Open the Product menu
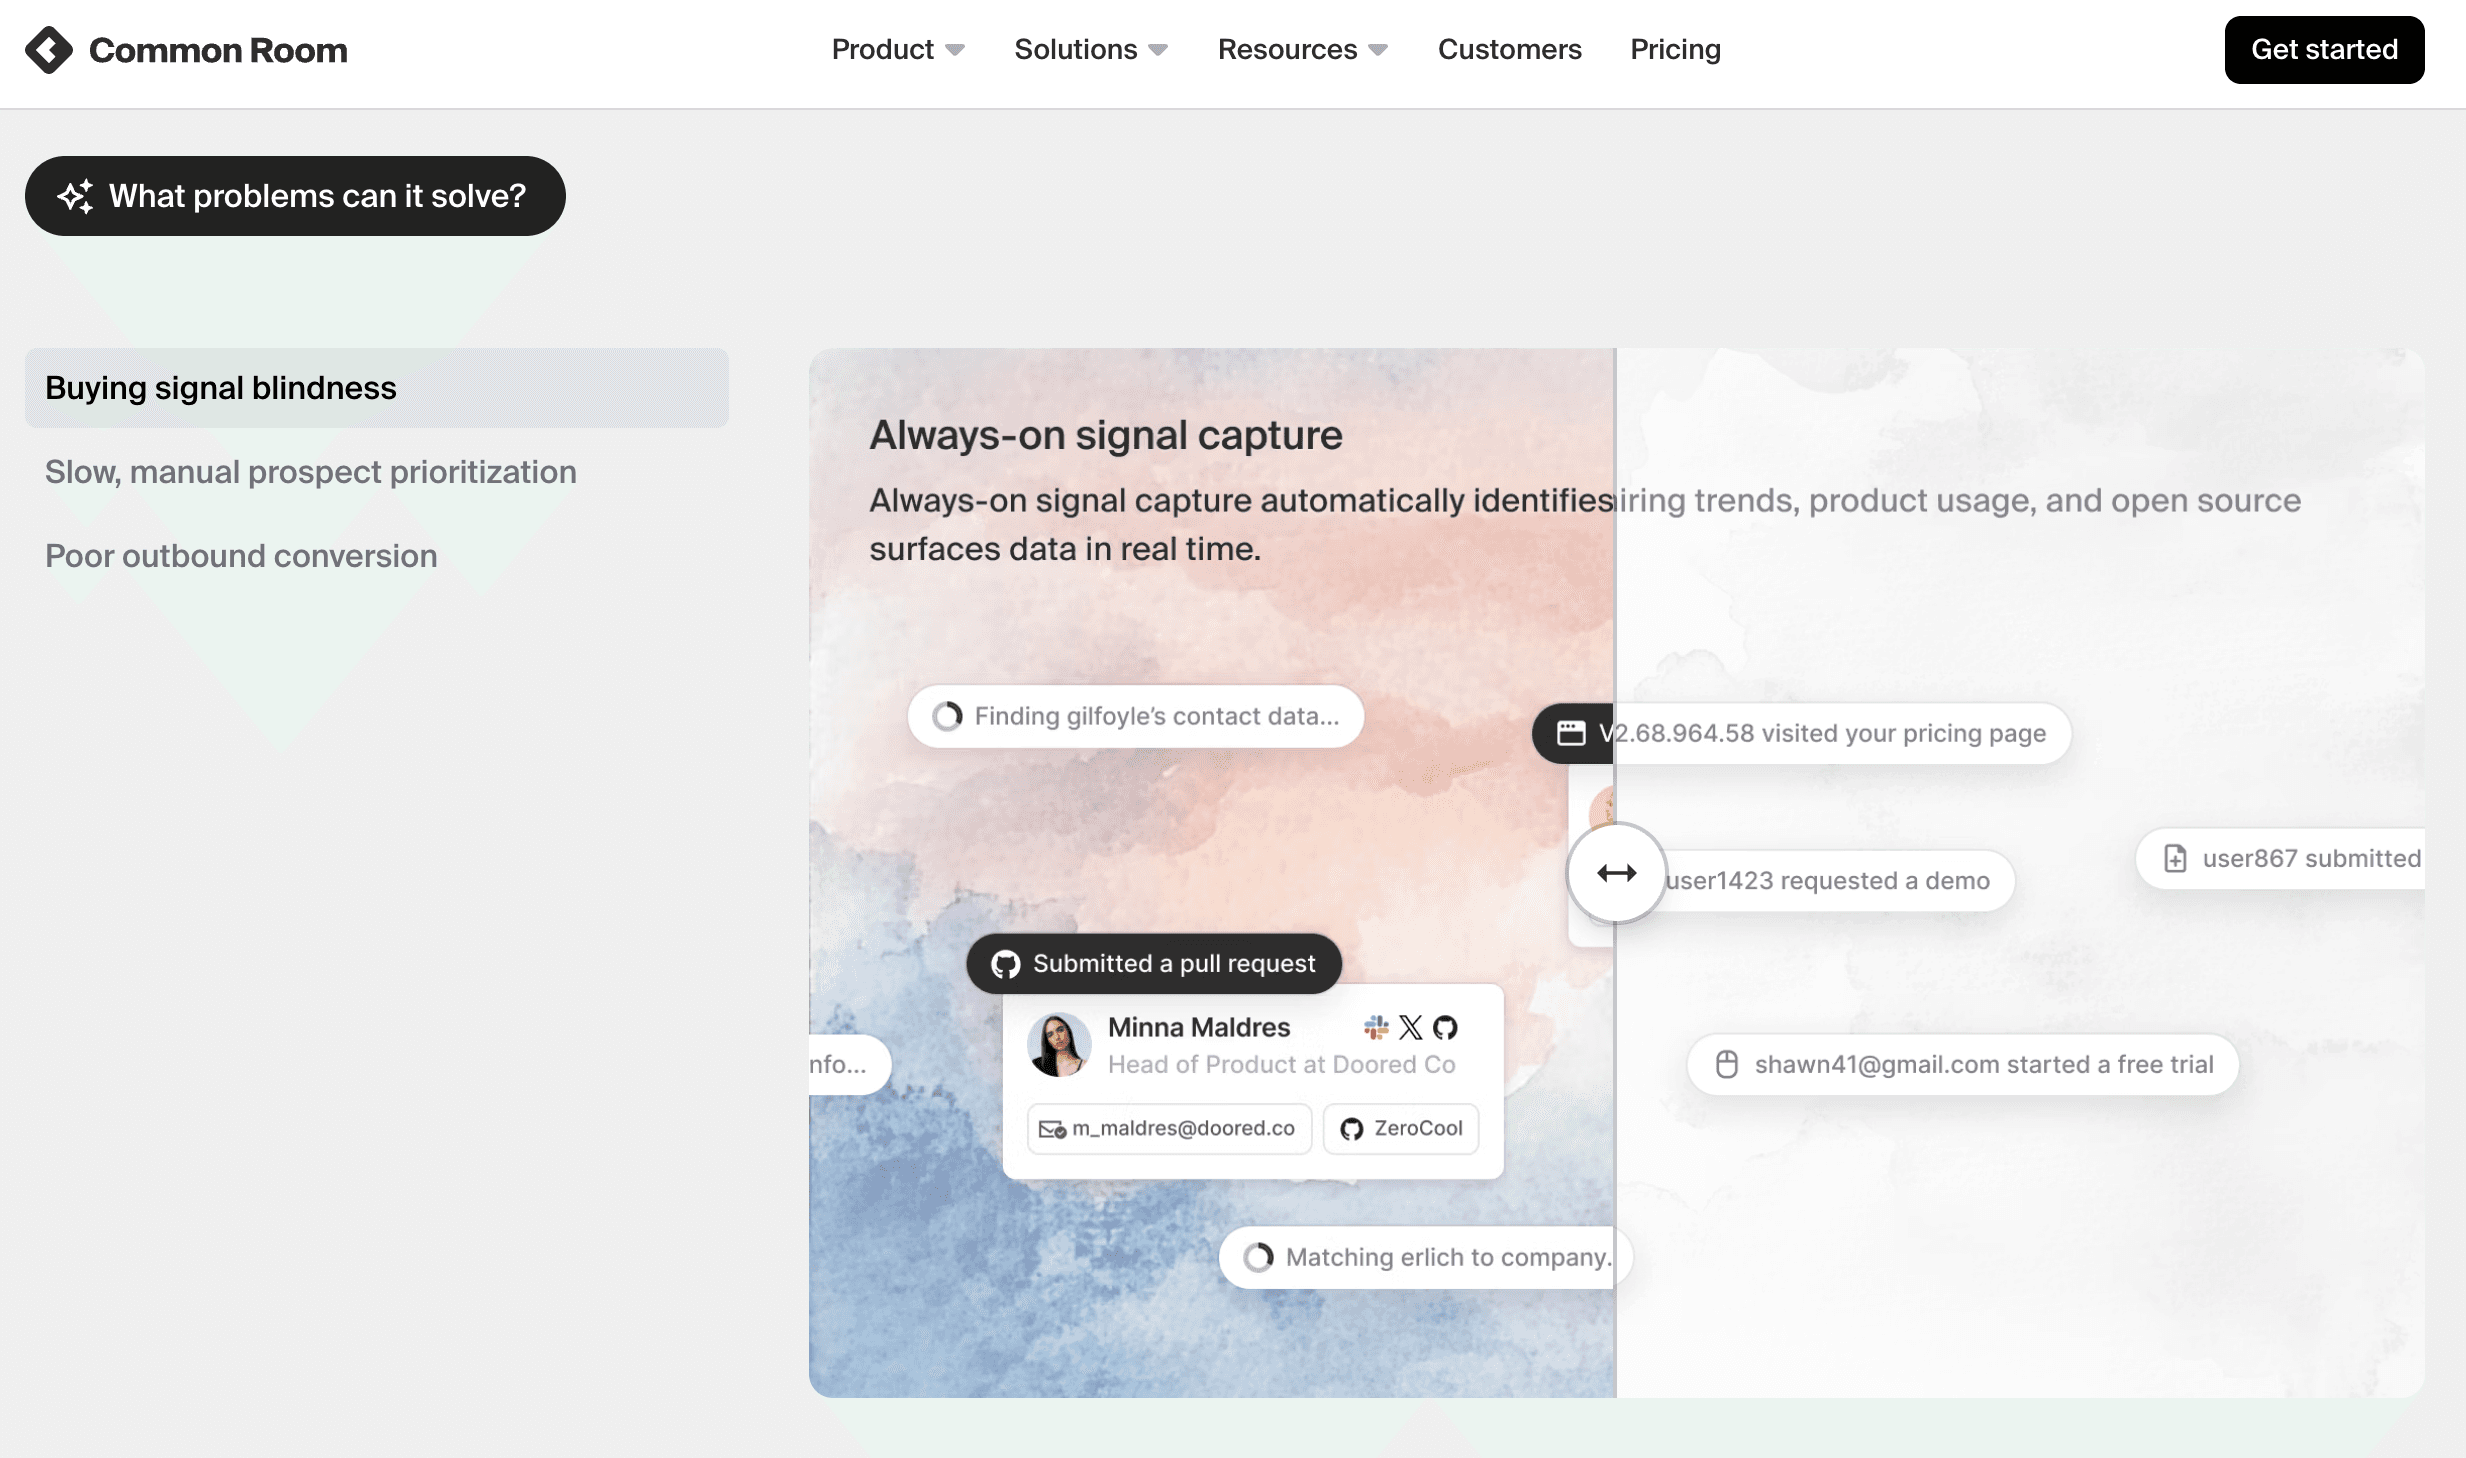 point(898,49)
